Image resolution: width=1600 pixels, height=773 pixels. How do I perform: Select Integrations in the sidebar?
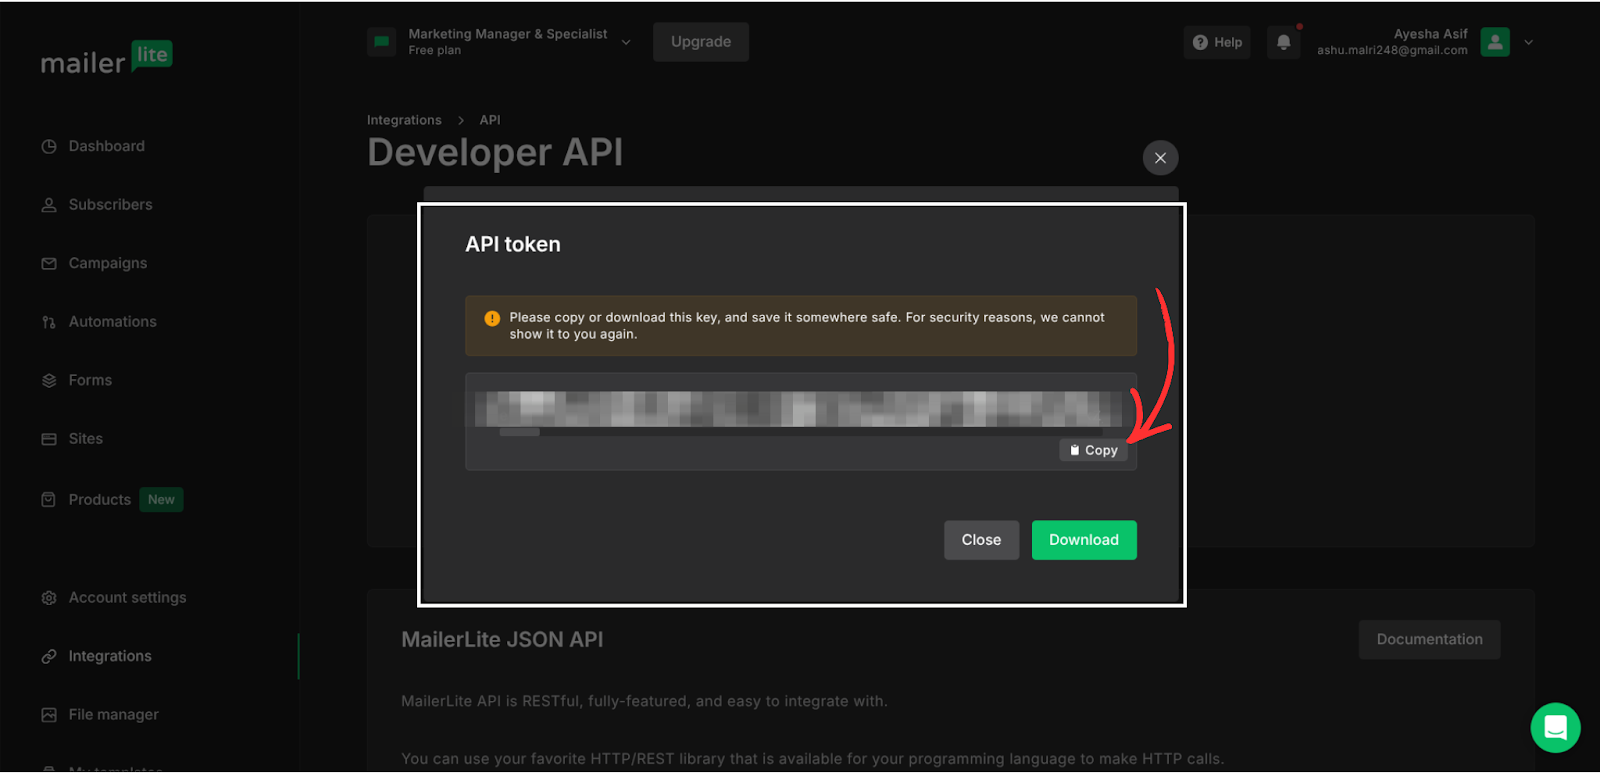110,656
